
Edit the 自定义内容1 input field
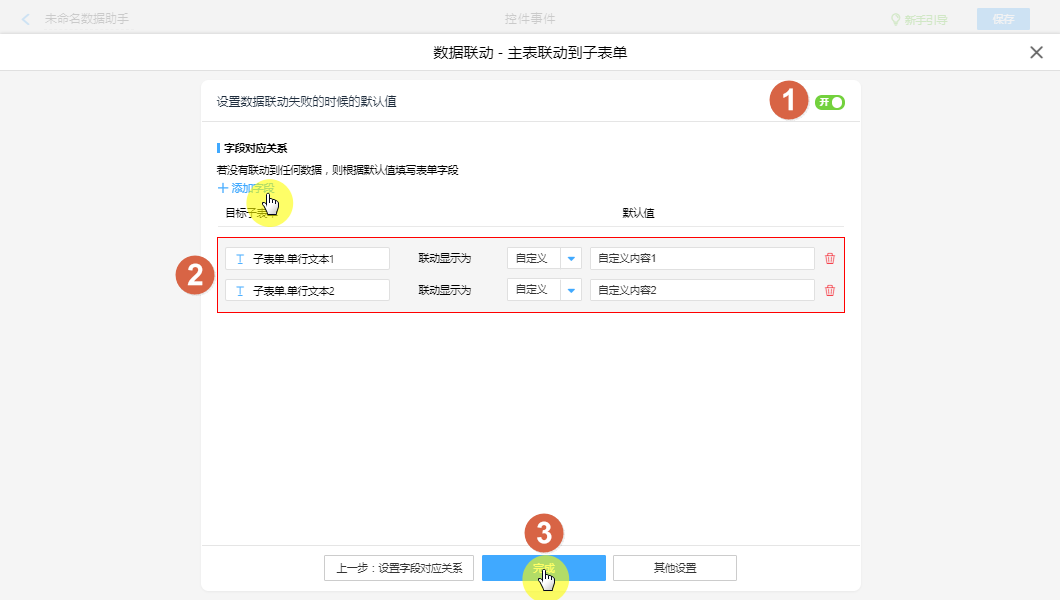click(701, 259)
